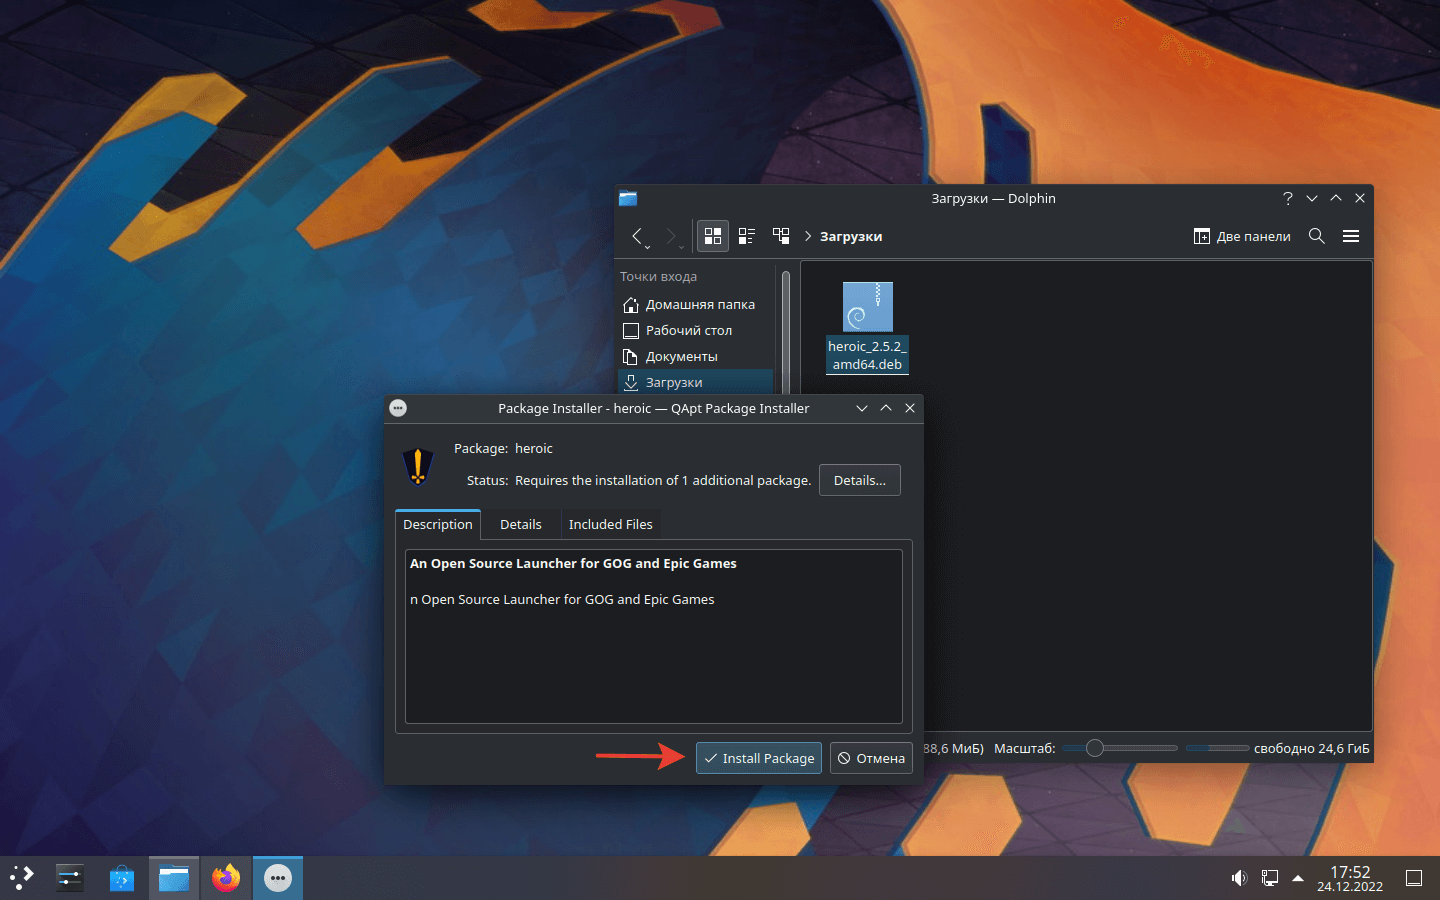
Task: Close the QApt Package Installer window
Action: [910, 408]
